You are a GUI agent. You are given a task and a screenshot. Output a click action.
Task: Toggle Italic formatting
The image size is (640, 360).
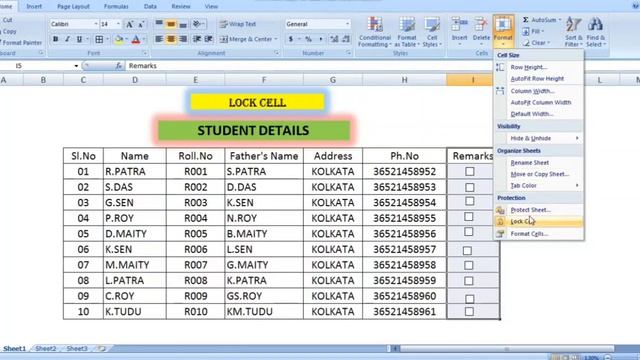(67, 39)
